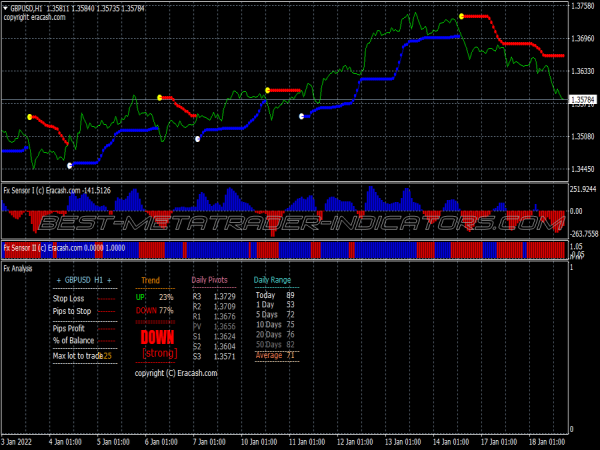600x450 pixels.
Task: Click the S1 pivot value 1.3624
Action: coord(225,336)
